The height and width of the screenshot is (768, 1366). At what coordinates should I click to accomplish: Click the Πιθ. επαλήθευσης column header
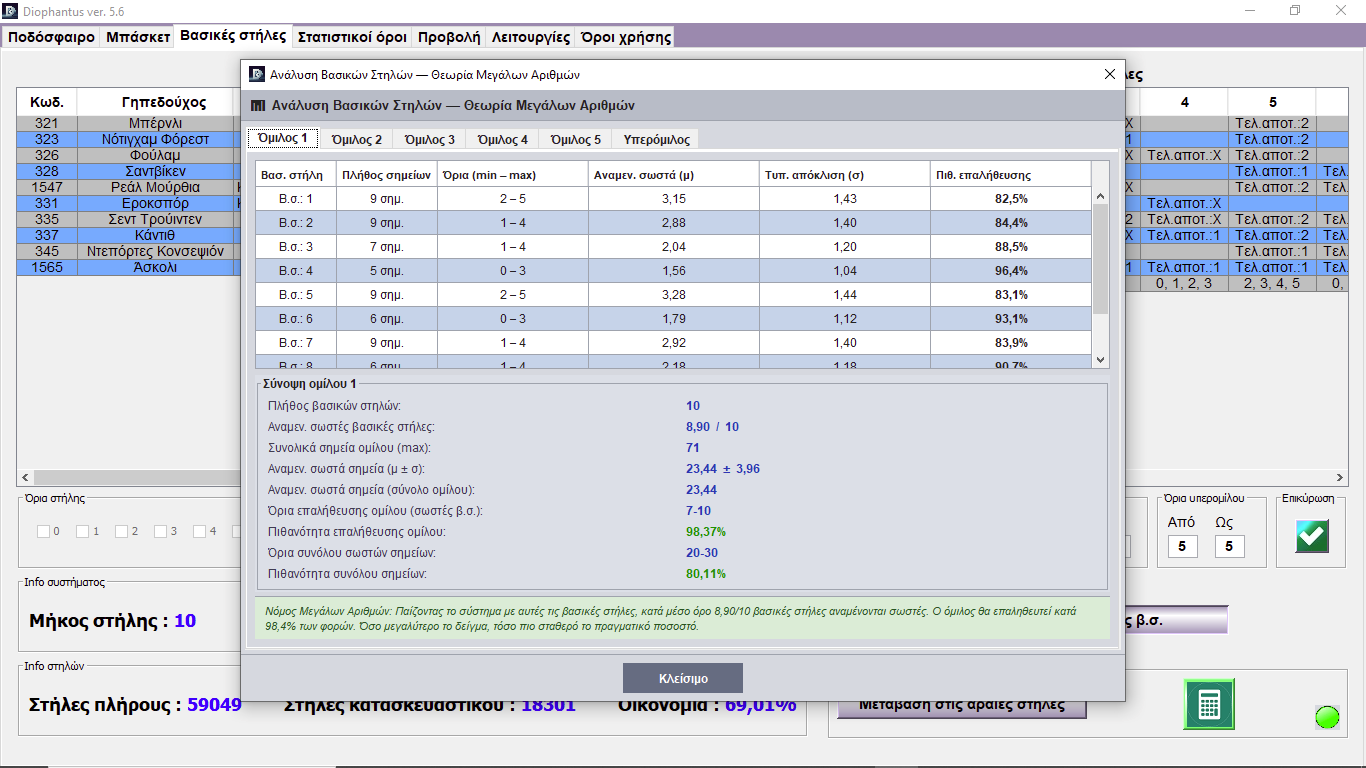click(x=1010, y=174)
